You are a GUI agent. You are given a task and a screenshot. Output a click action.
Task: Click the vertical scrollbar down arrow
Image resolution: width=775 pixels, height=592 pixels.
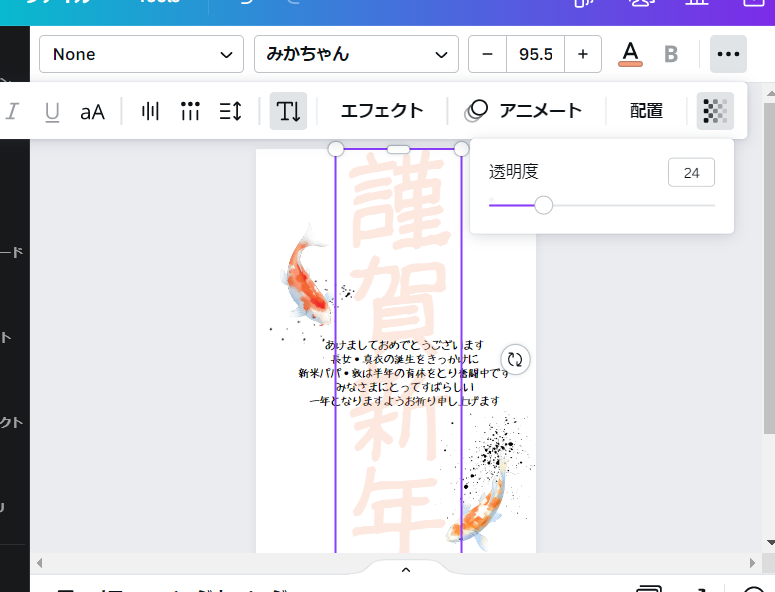click(770, 543)
